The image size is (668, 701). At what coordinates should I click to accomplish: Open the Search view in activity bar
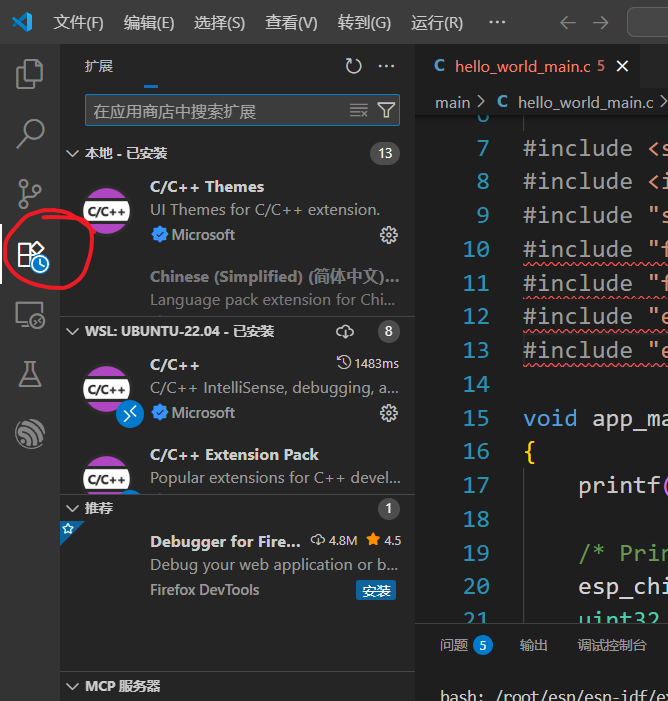[x=30, y=133]
